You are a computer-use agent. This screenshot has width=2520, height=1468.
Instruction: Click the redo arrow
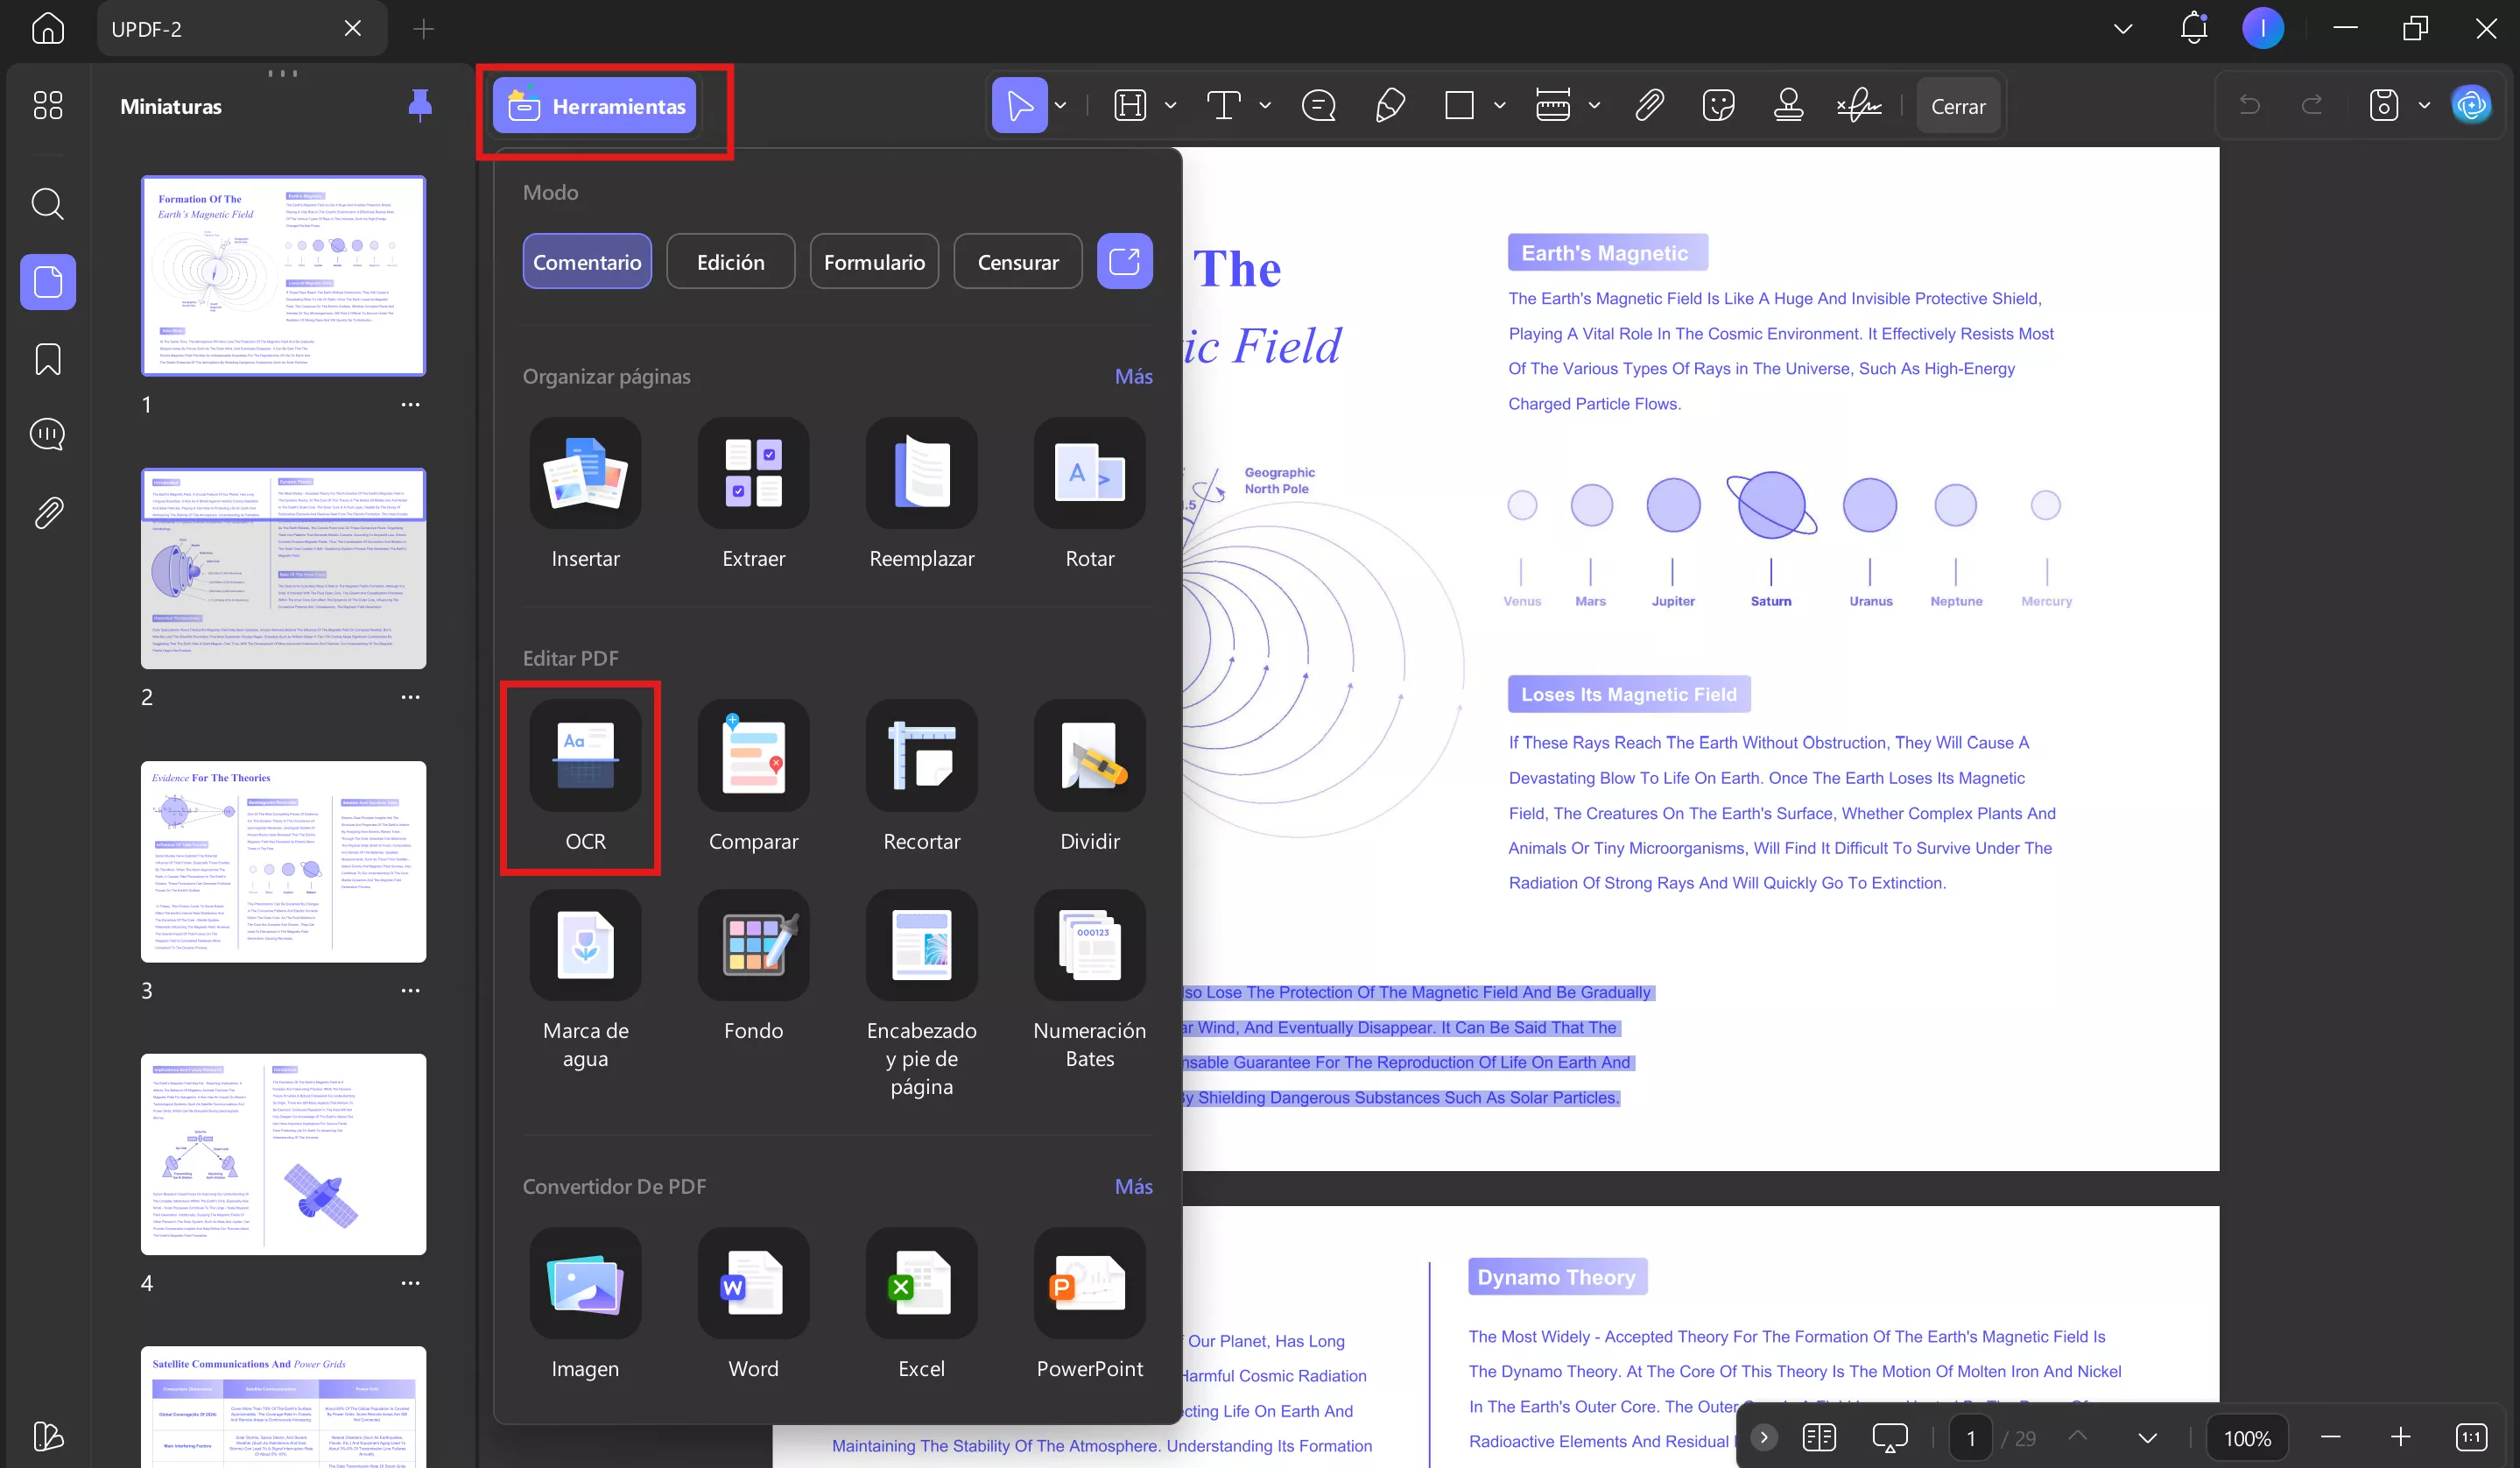pyautogui.click(x=2311, y=105)
